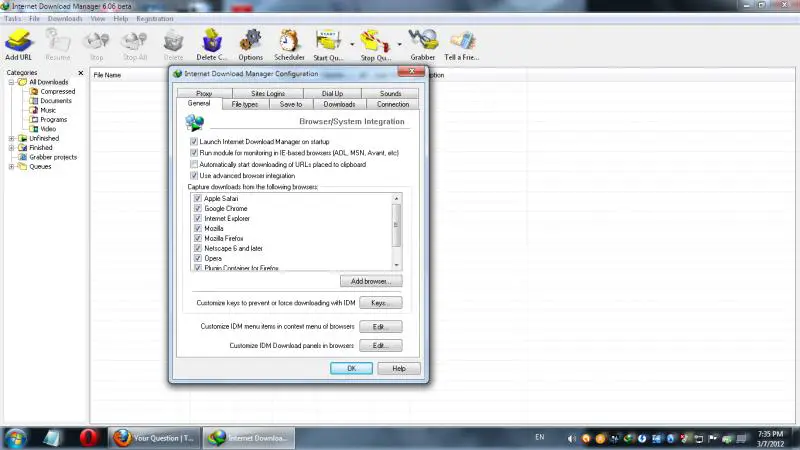This screenshot has width=800, height=450.
Task: Switch to the Downloads tab
Action: coord(339,104)
